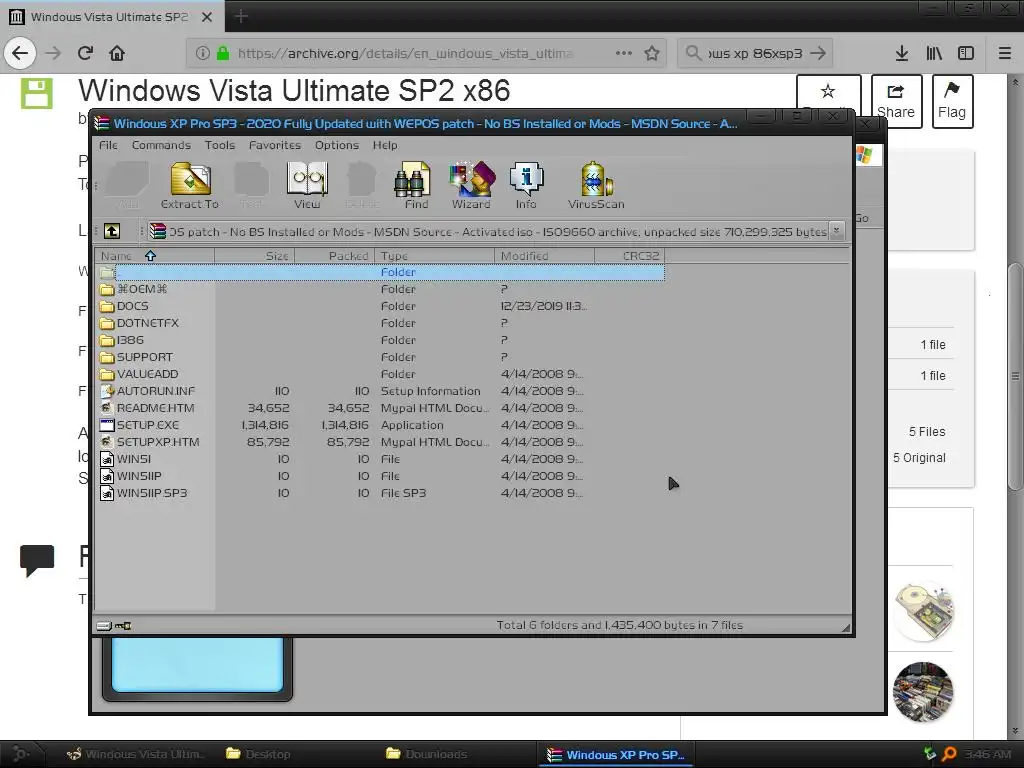The image size is (1024, 768).
Task: Click the Flag button on archive.org
Action: (952, 101)
